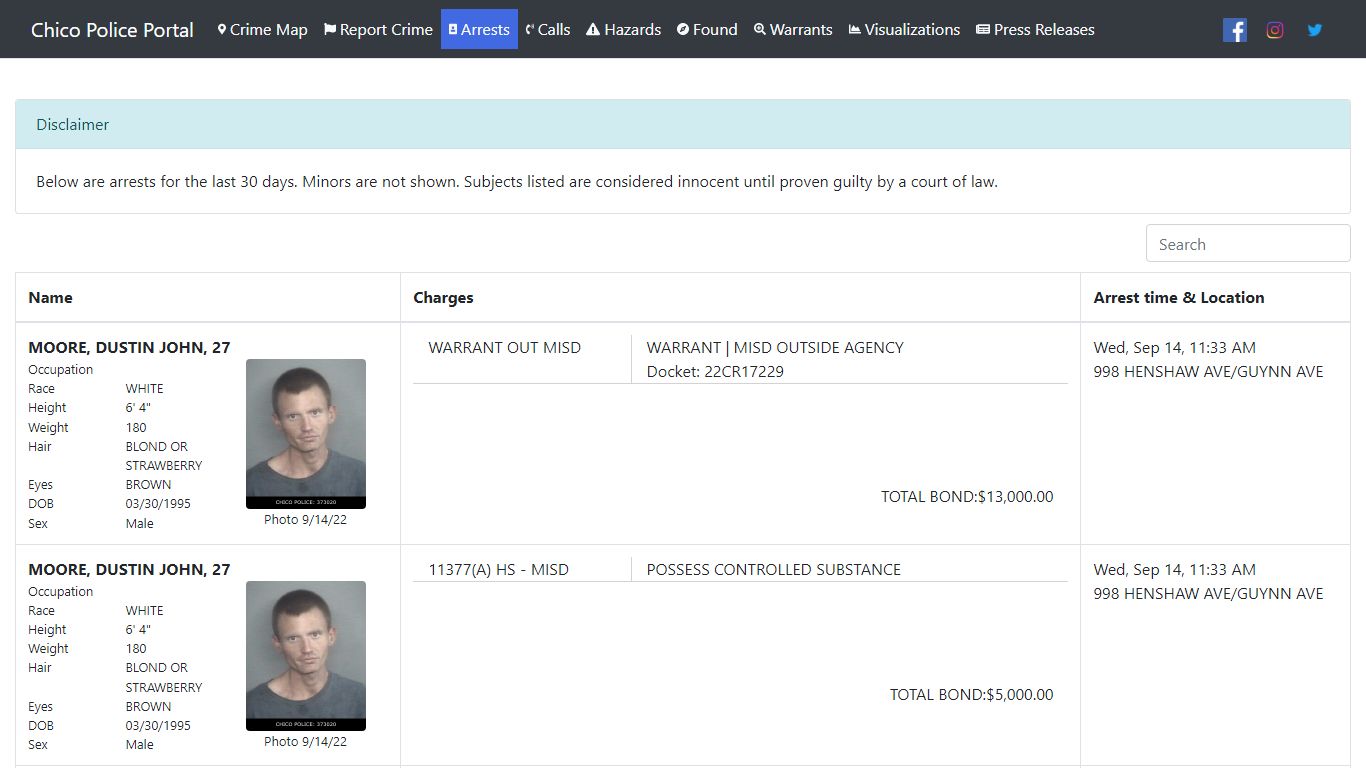The width and height of the screenshot is (1366, 768).
Task: Focus the Search input field
Action: 1248,244
